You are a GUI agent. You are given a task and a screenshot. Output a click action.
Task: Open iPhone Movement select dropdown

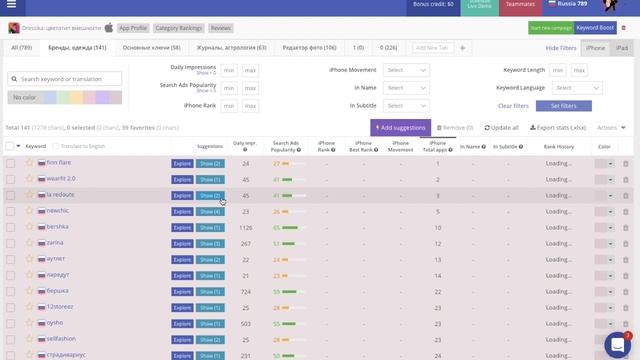tap(406, 70)
